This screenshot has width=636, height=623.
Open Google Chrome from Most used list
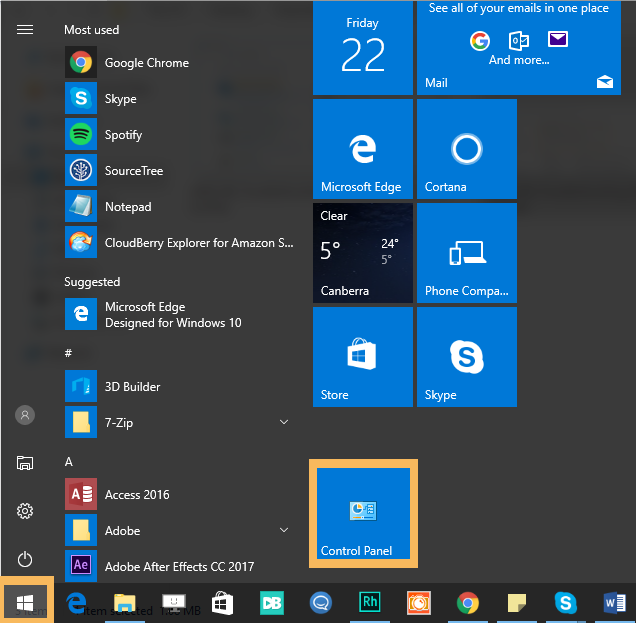pos(146,63)
